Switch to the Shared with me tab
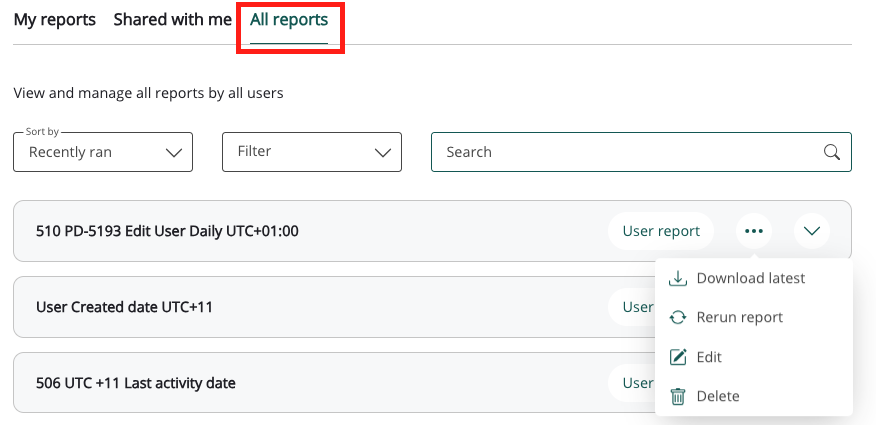Viewport: 876px width, 425px height. (x=172, y=20)
